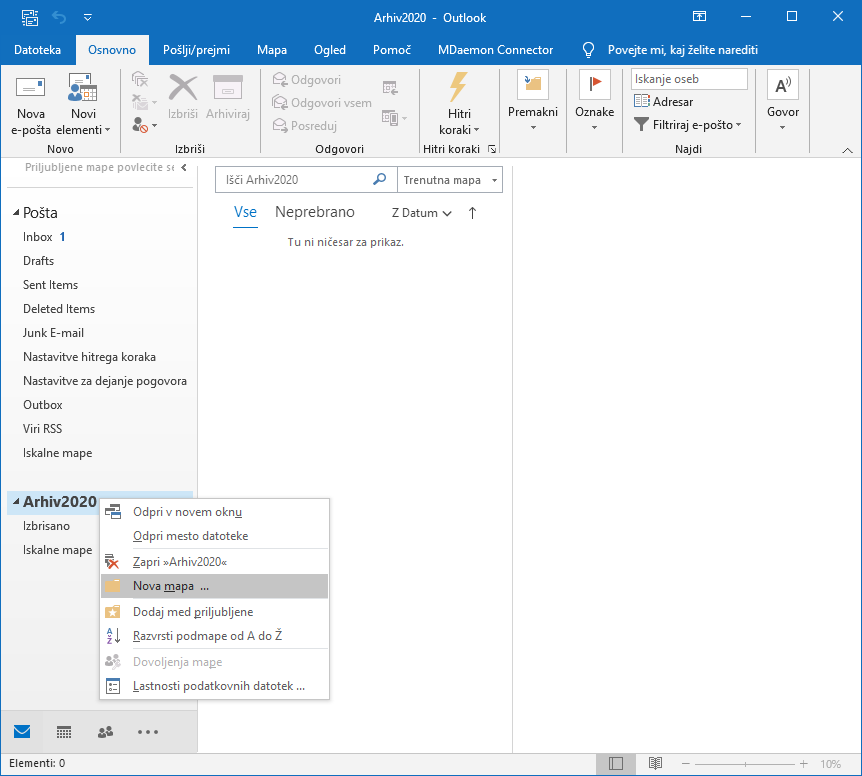Image resolution: width=862 pixels, height=776 pixels.
Task: Open the MDaemon Connector tab
Action: point(495,50)
